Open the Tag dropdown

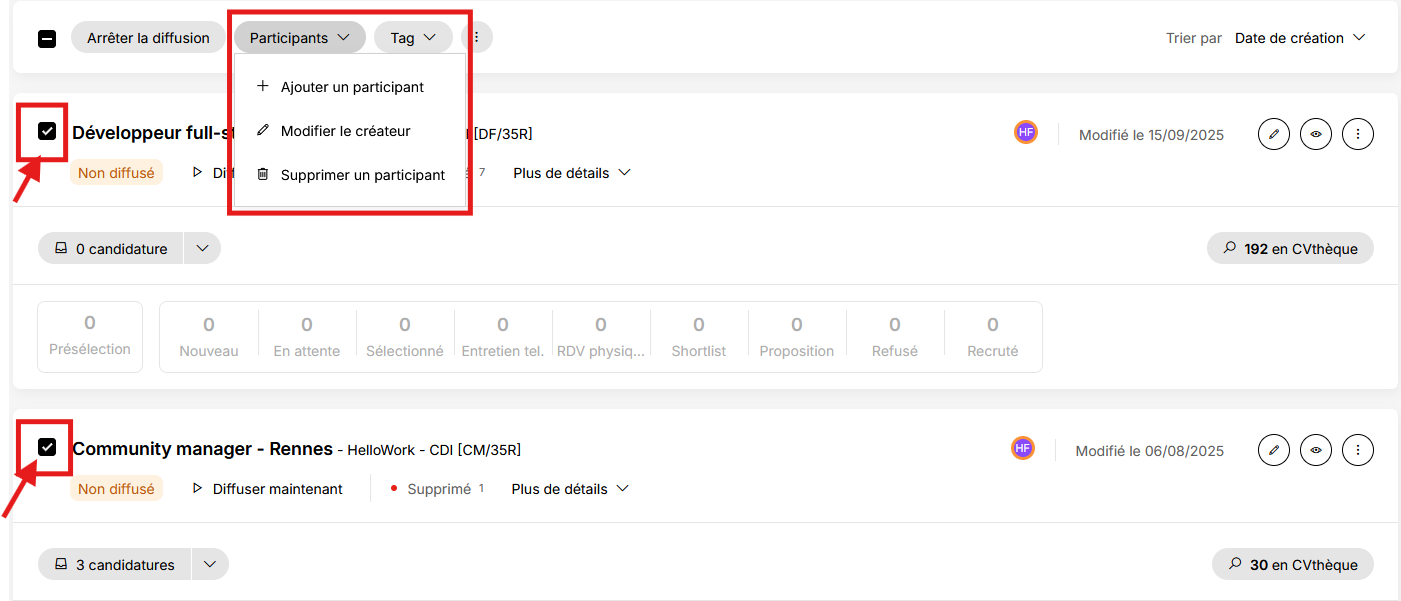413,38
